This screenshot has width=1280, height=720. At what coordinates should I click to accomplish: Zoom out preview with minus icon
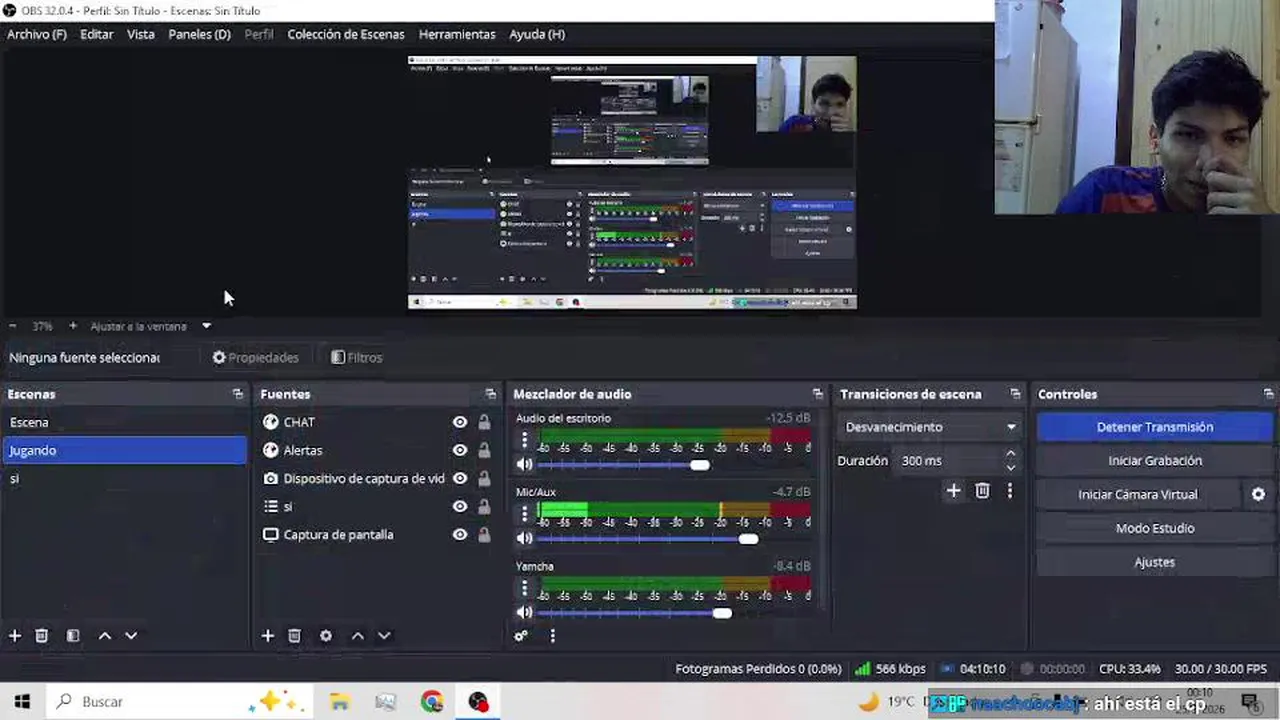pyautogui.click(x=13, y=326)
